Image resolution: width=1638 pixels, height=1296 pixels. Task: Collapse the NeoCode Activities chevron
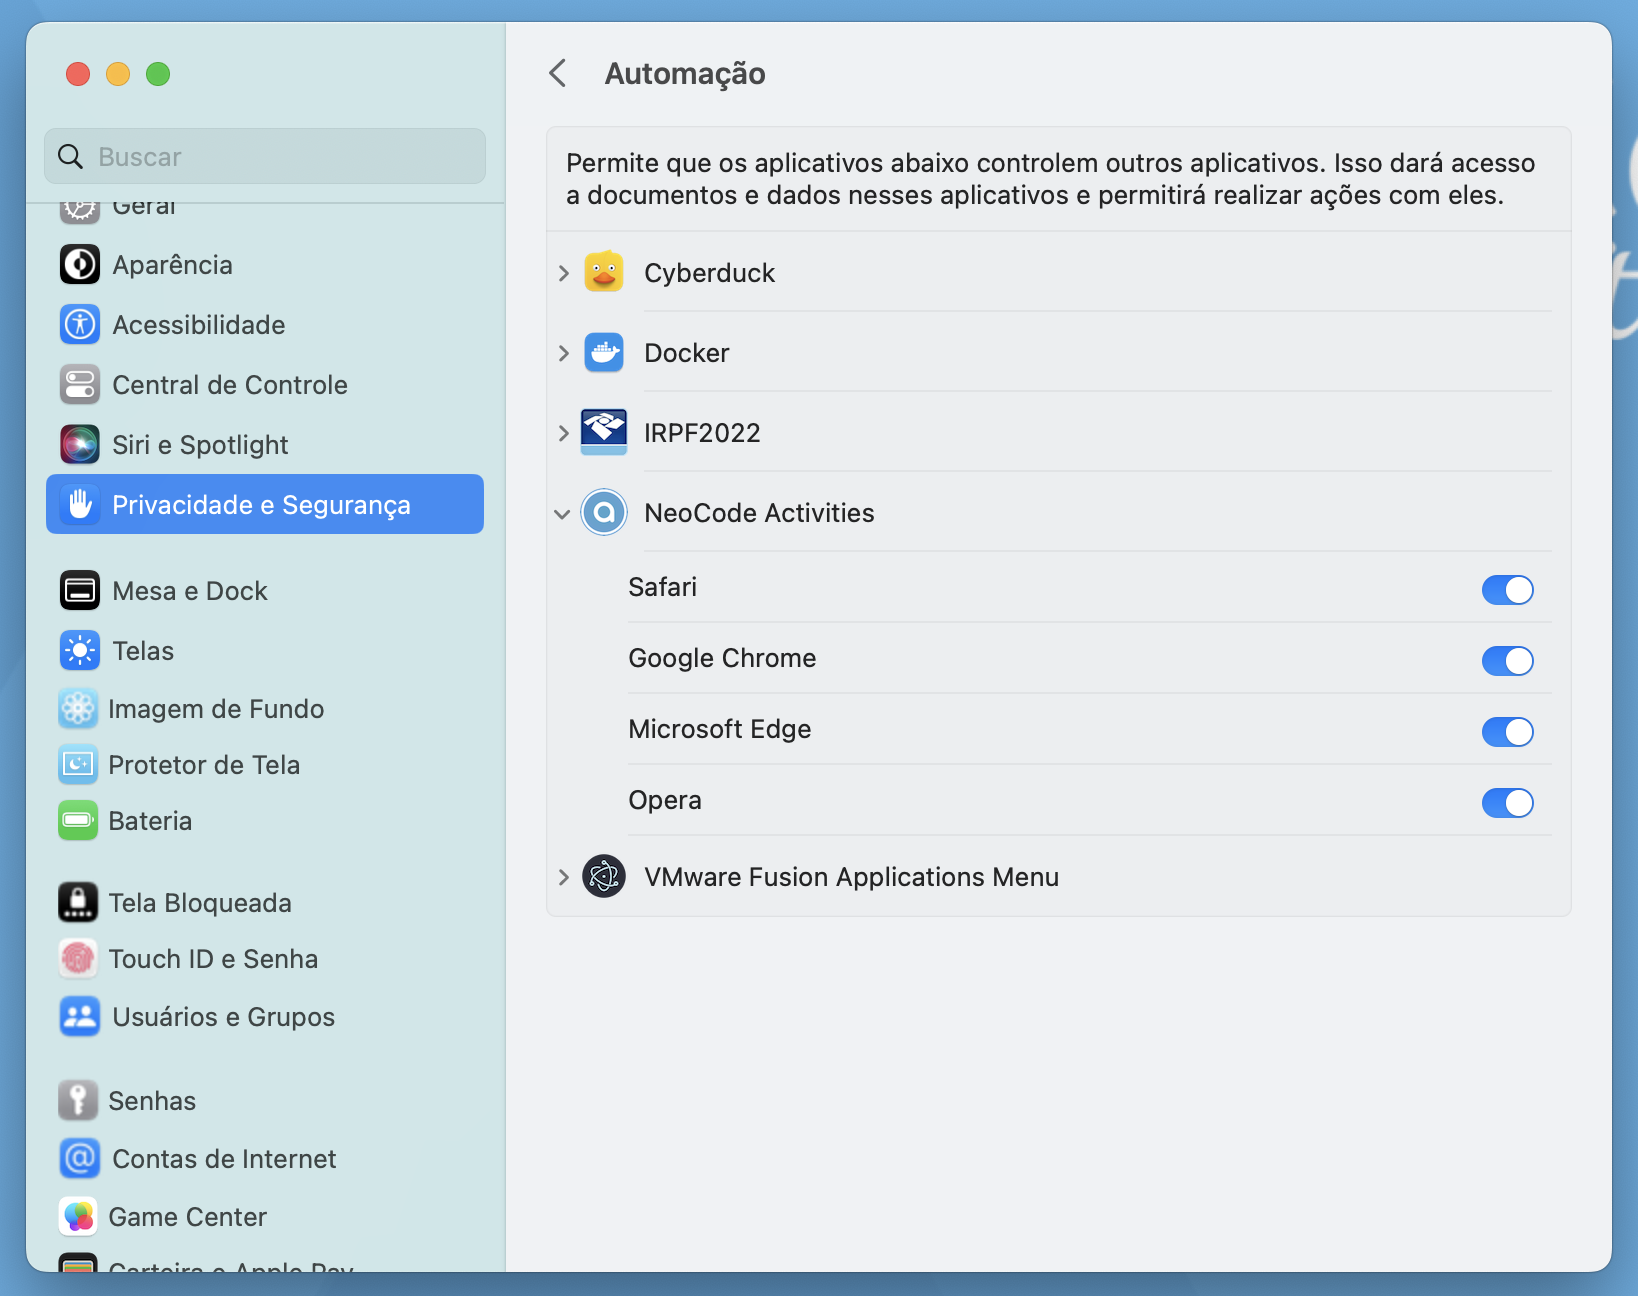coord(562,514)
